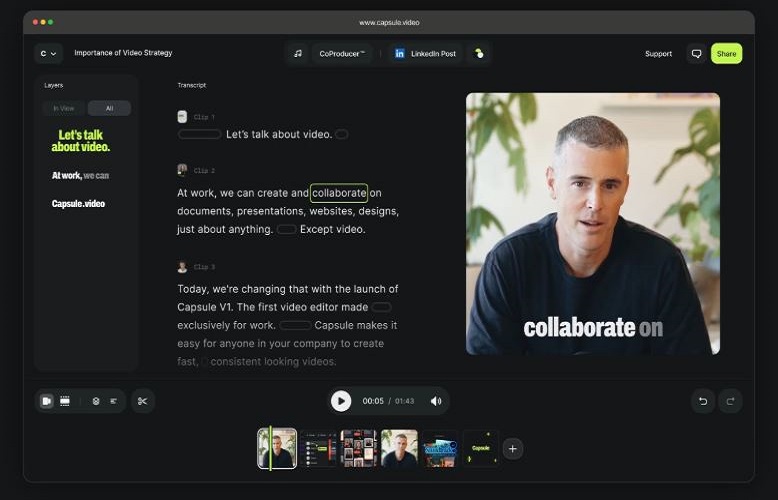Switch layers filter to All
Image resolution: width=778 pixels, height=500 pixels.
point(109,108)
